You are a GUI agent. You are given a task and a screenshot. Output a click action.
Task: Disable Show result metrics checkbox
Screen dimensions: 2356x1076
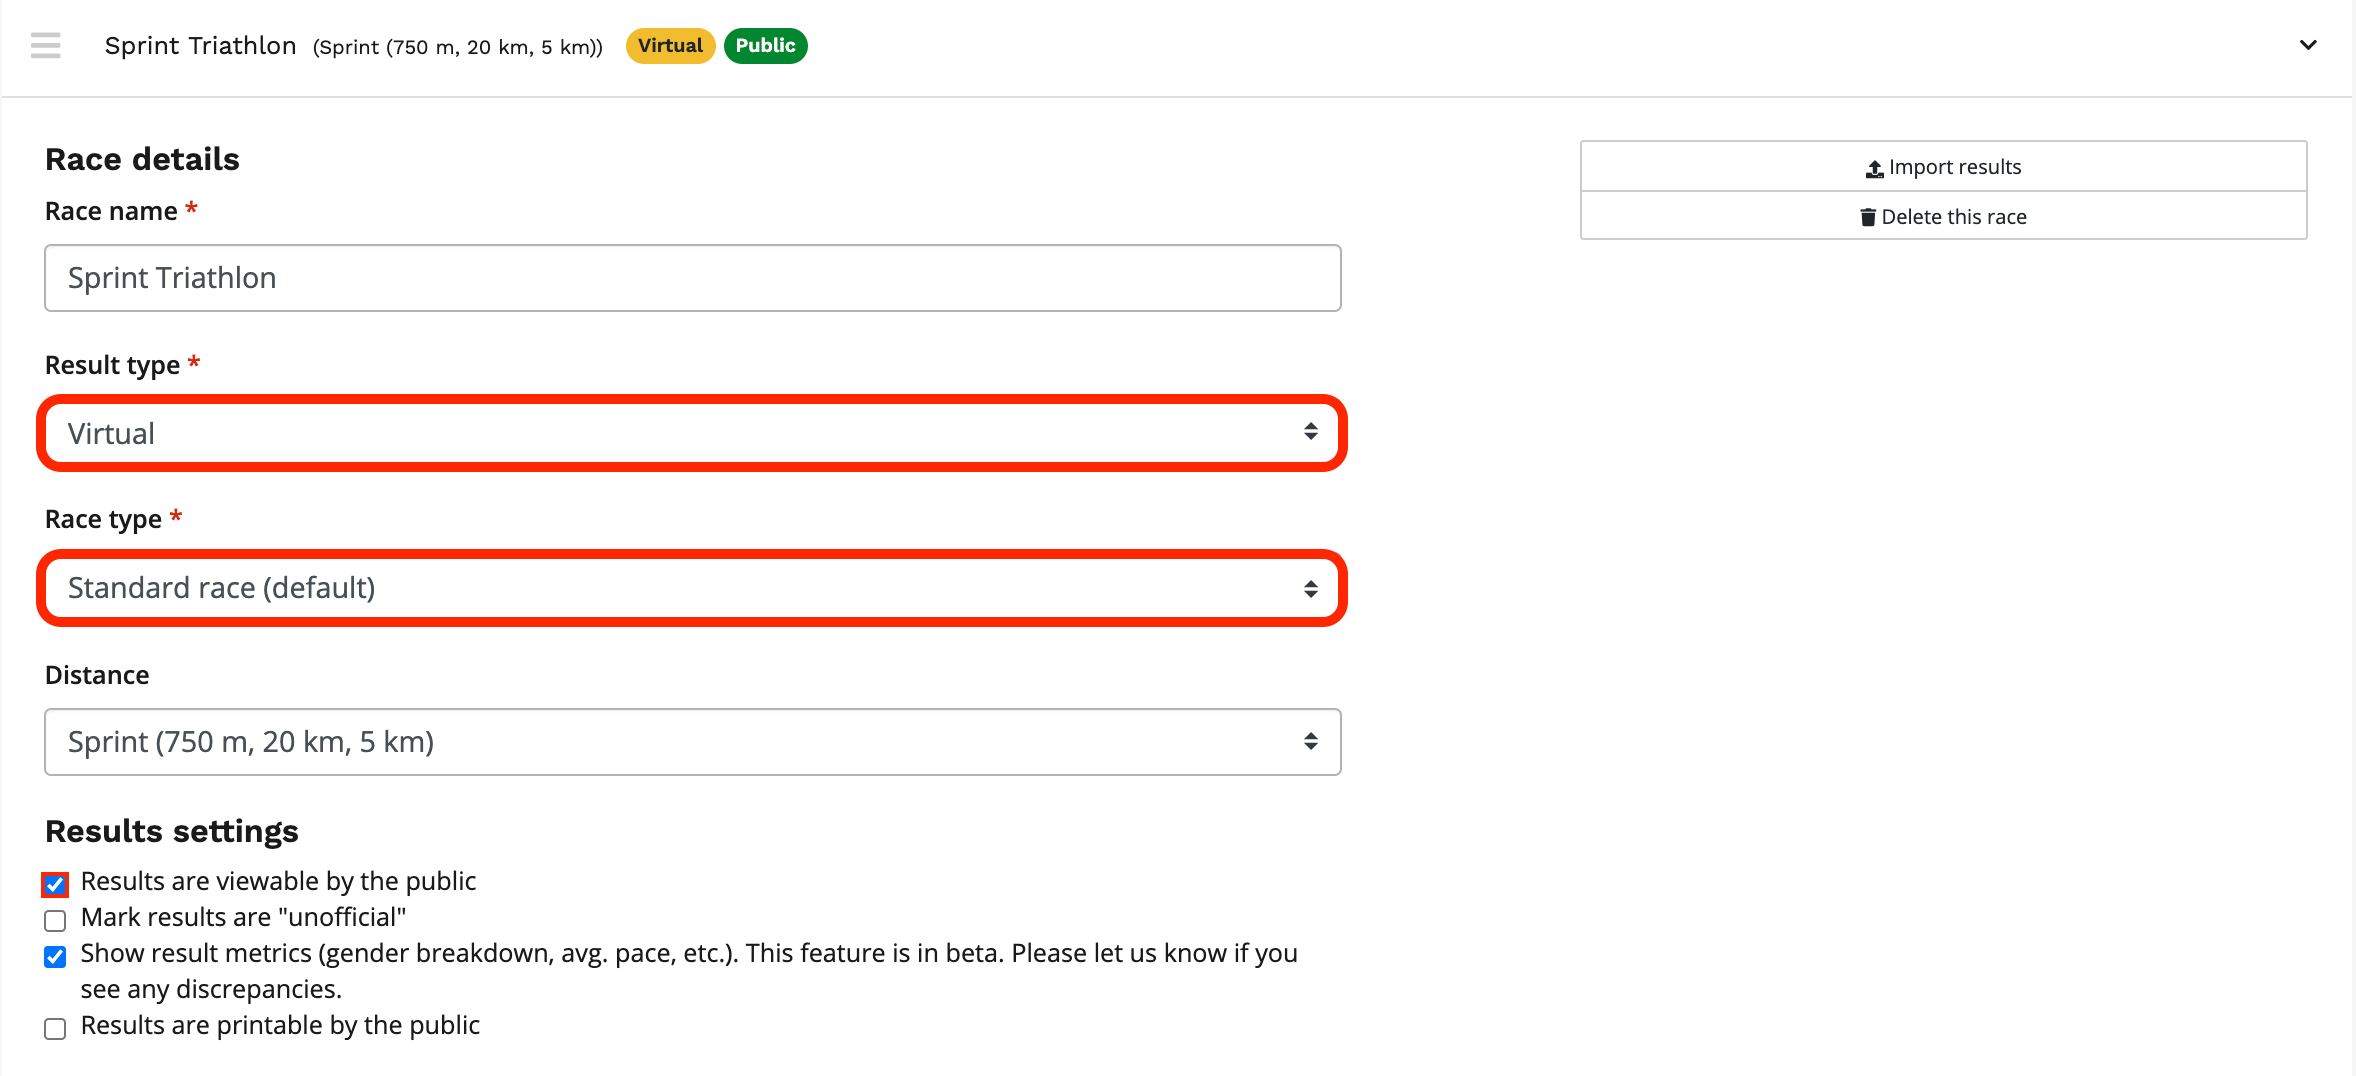pos(55,957)
